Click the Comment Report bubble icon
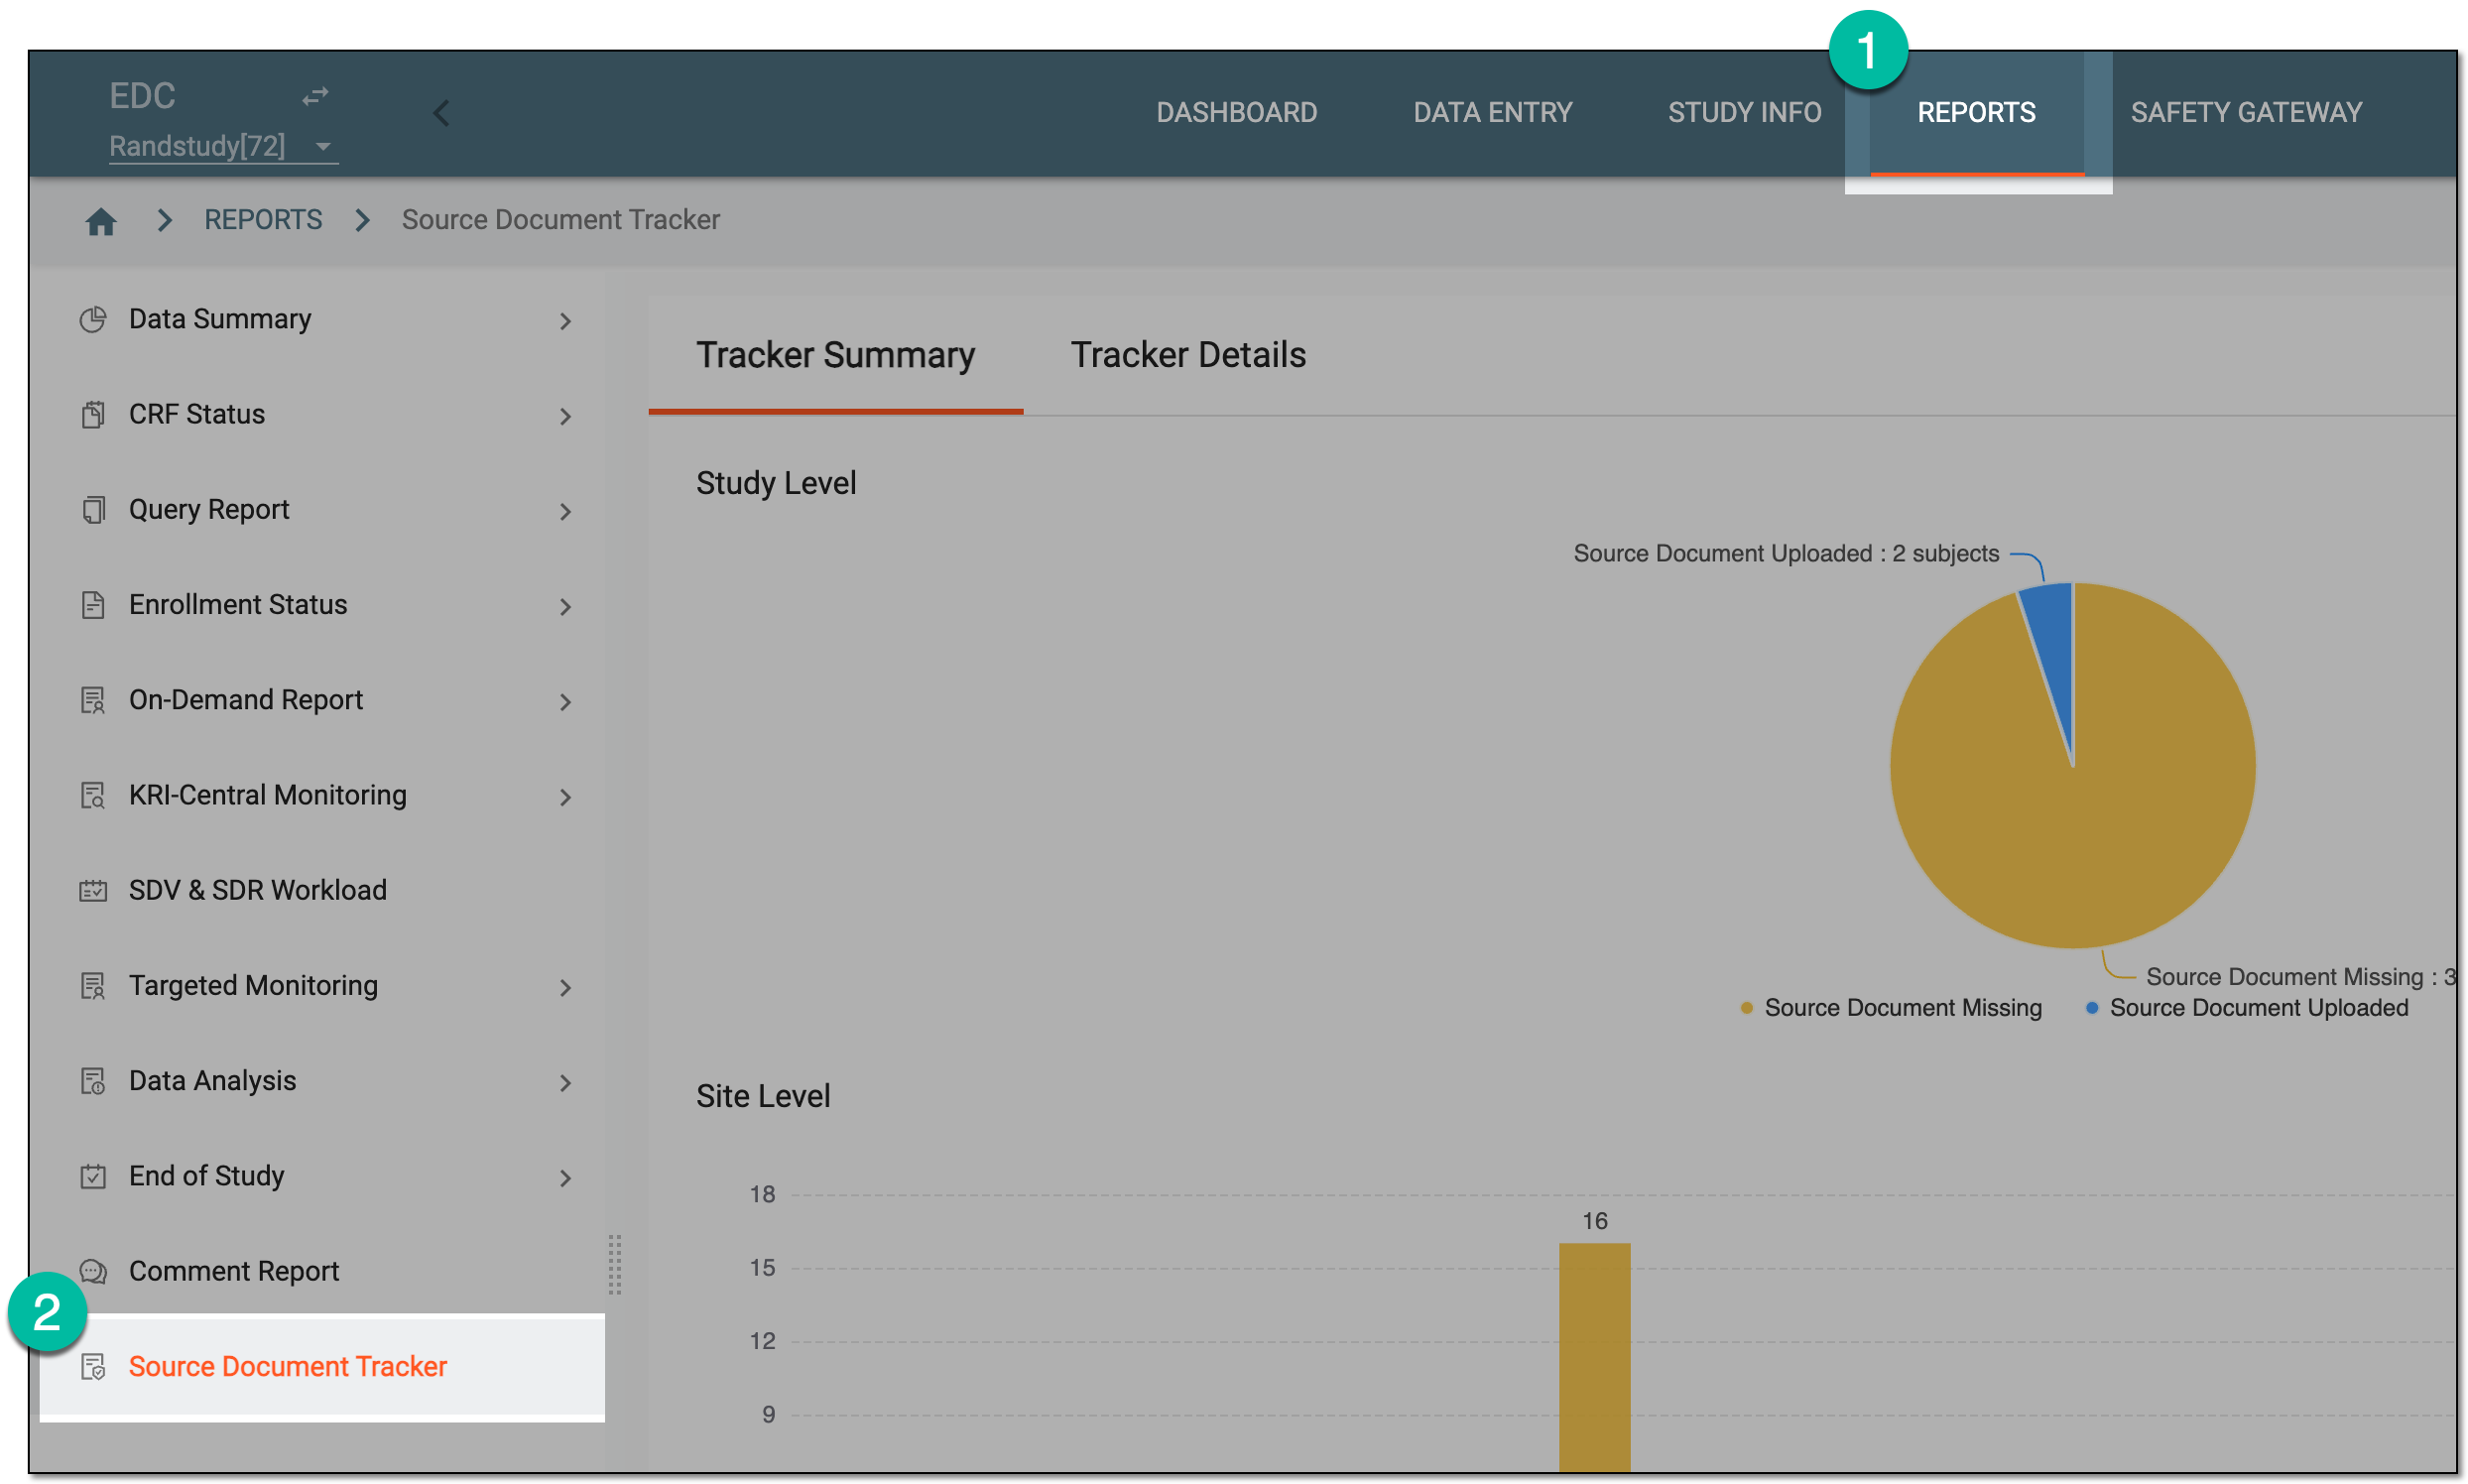 tap(93, 1271)
